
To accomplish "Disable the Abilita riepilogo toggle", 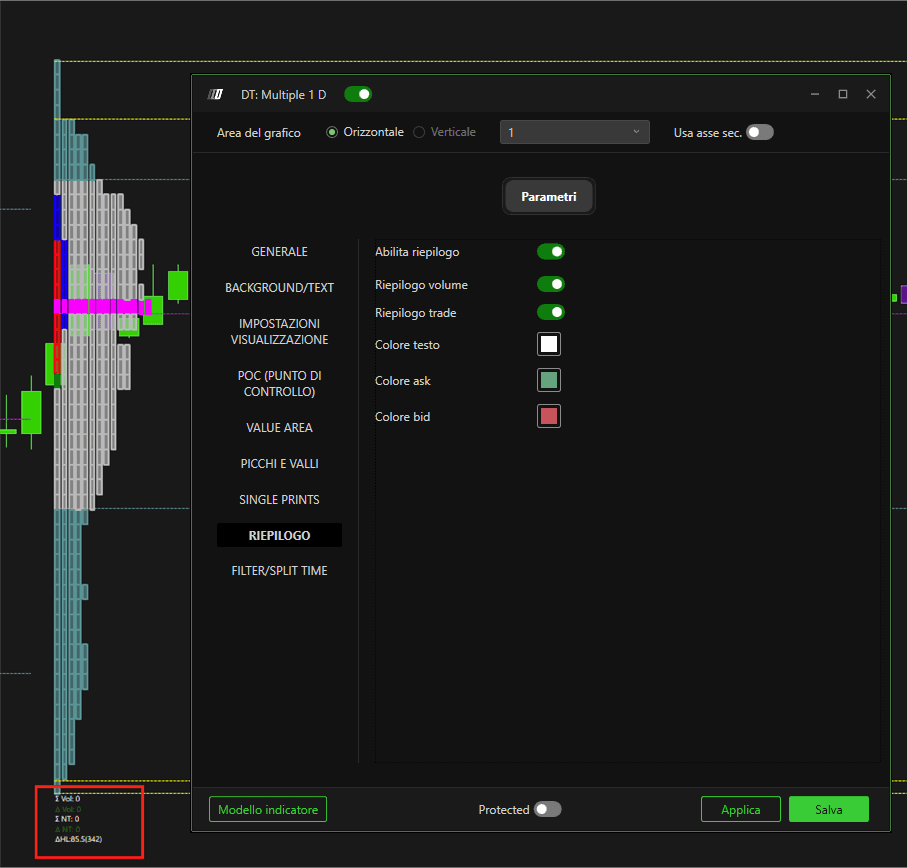I will pyautogui.click(x=551, y=252).
